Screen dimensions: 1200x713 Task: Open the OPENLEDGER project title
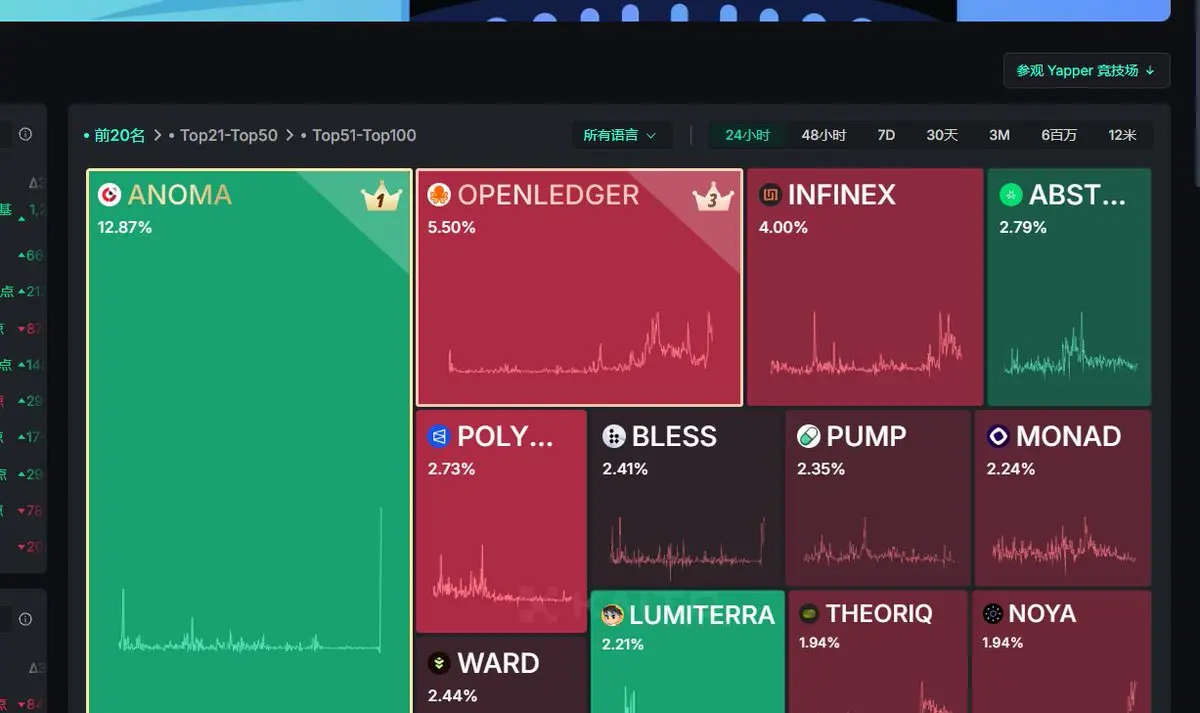point(548,195)
